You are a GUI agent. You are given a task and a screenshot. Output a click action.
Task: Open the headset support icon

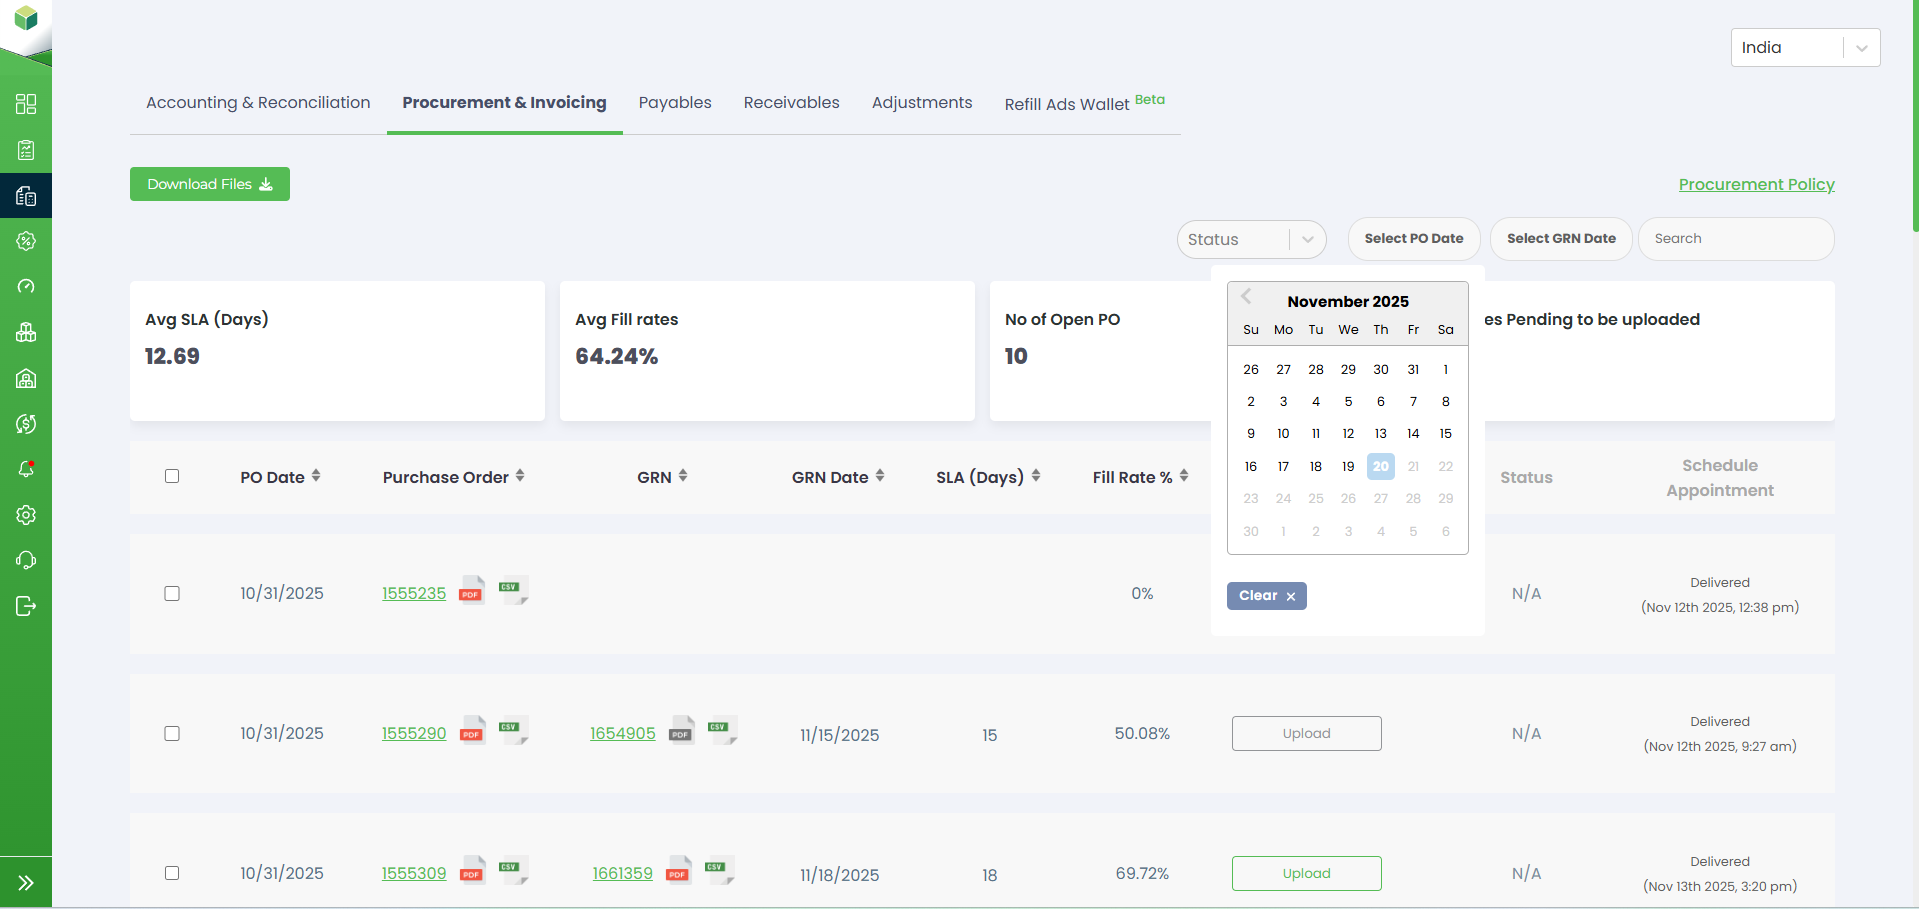click(26, 560)
